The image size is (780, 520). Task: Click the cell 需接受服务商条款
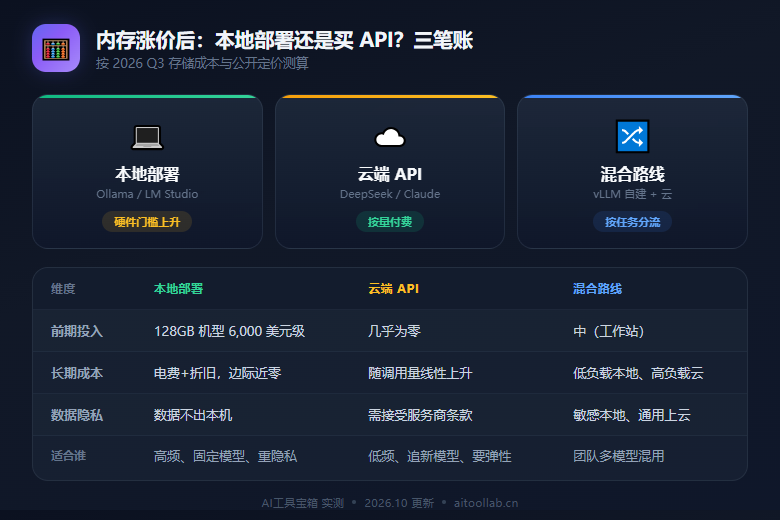[420, 415]
